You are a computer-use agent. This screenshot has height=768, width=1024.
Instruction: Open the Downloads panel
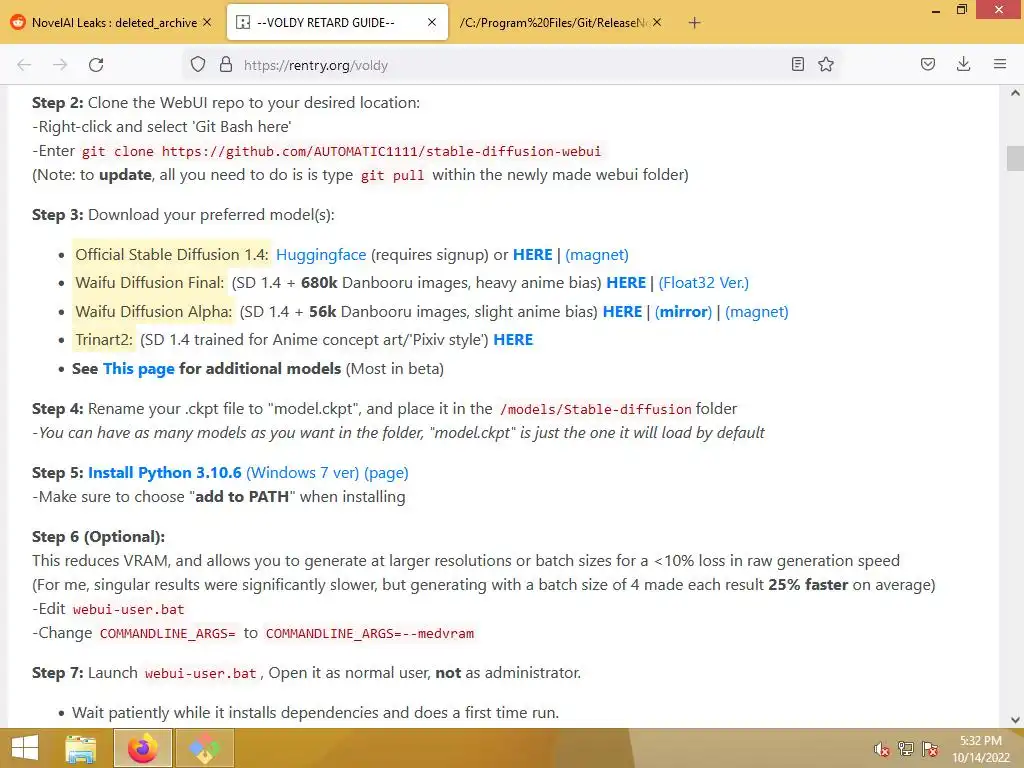pos(963,64)
